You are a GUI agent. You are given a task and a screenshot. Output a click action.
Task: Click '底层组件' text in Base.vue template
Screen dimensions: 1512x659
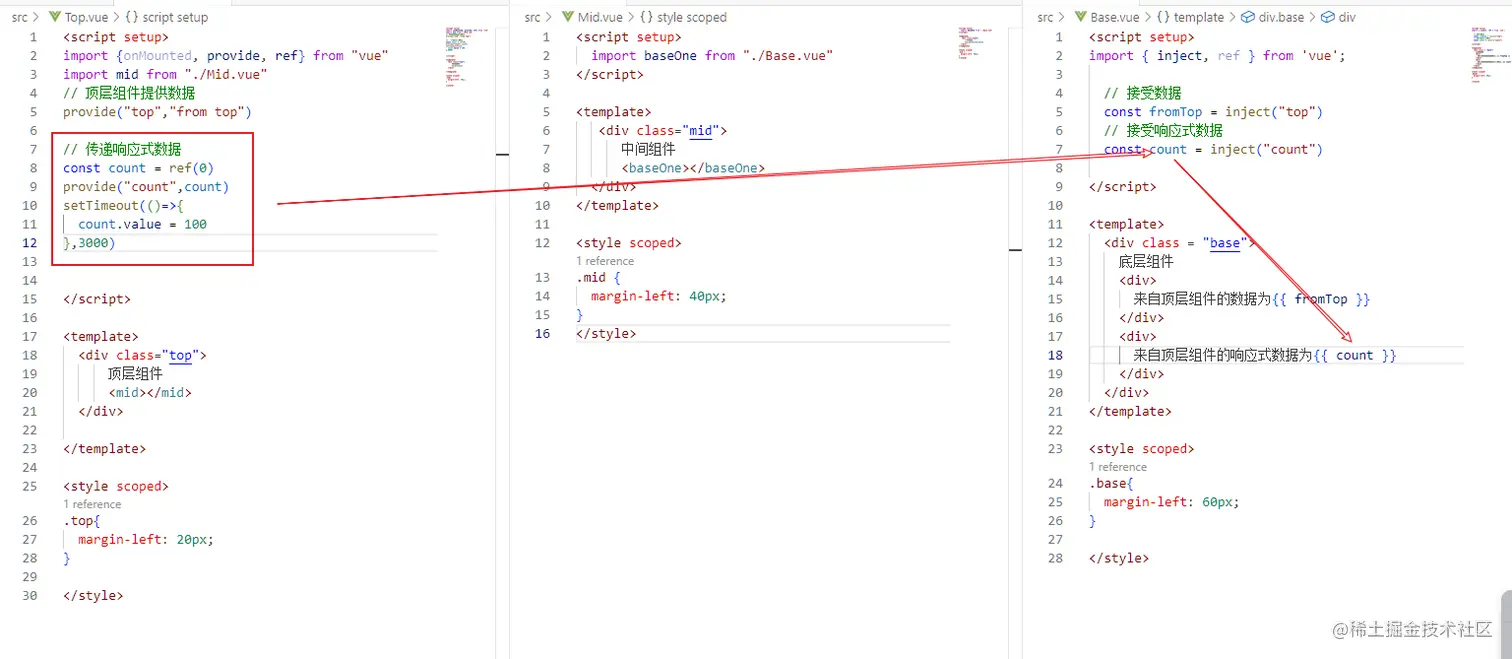point(1146,261)
